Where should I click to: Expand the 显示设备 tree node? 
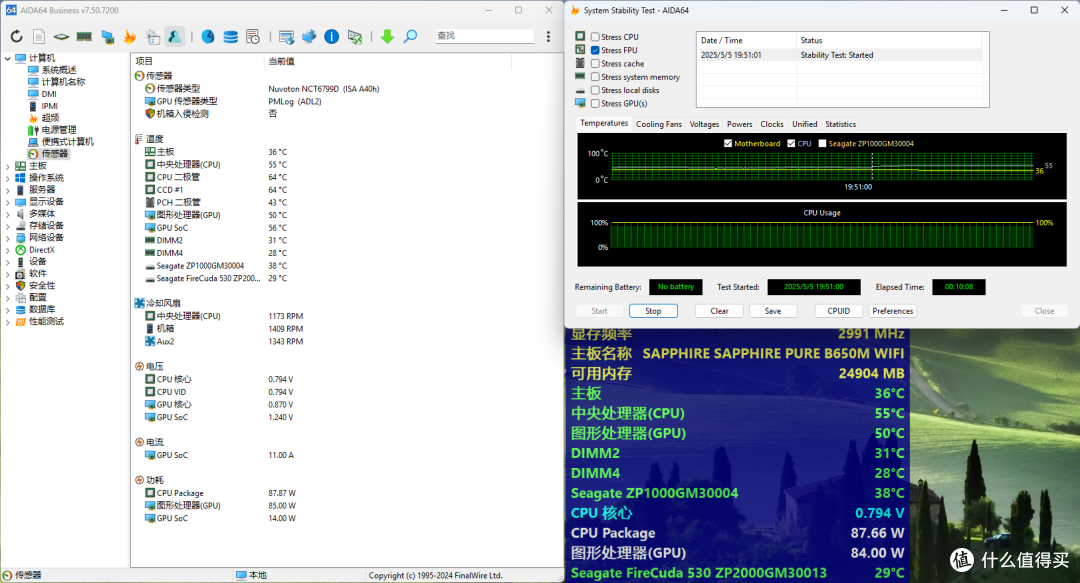(8, 202)
